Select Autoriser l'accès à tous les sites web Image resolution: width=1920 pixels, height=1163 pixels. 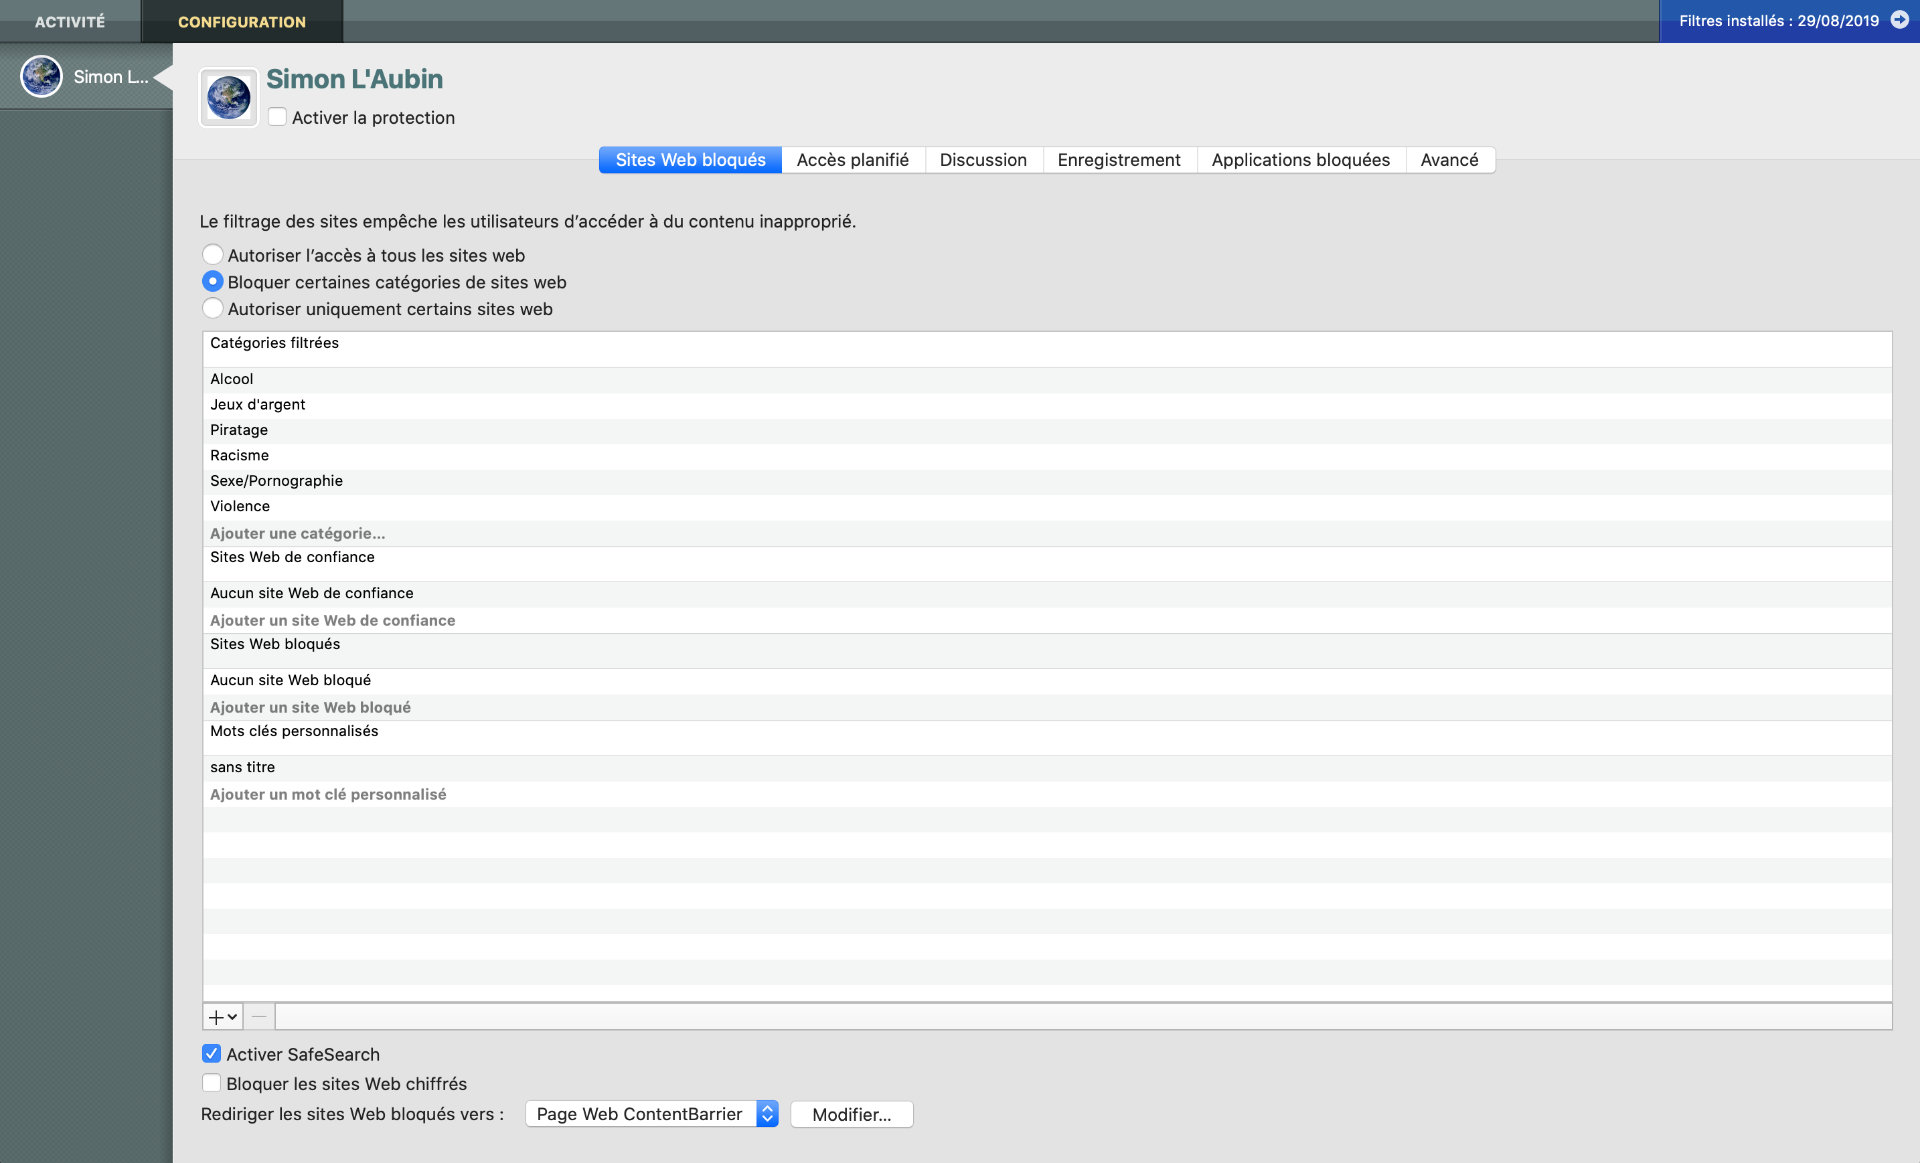click(212, 255)
